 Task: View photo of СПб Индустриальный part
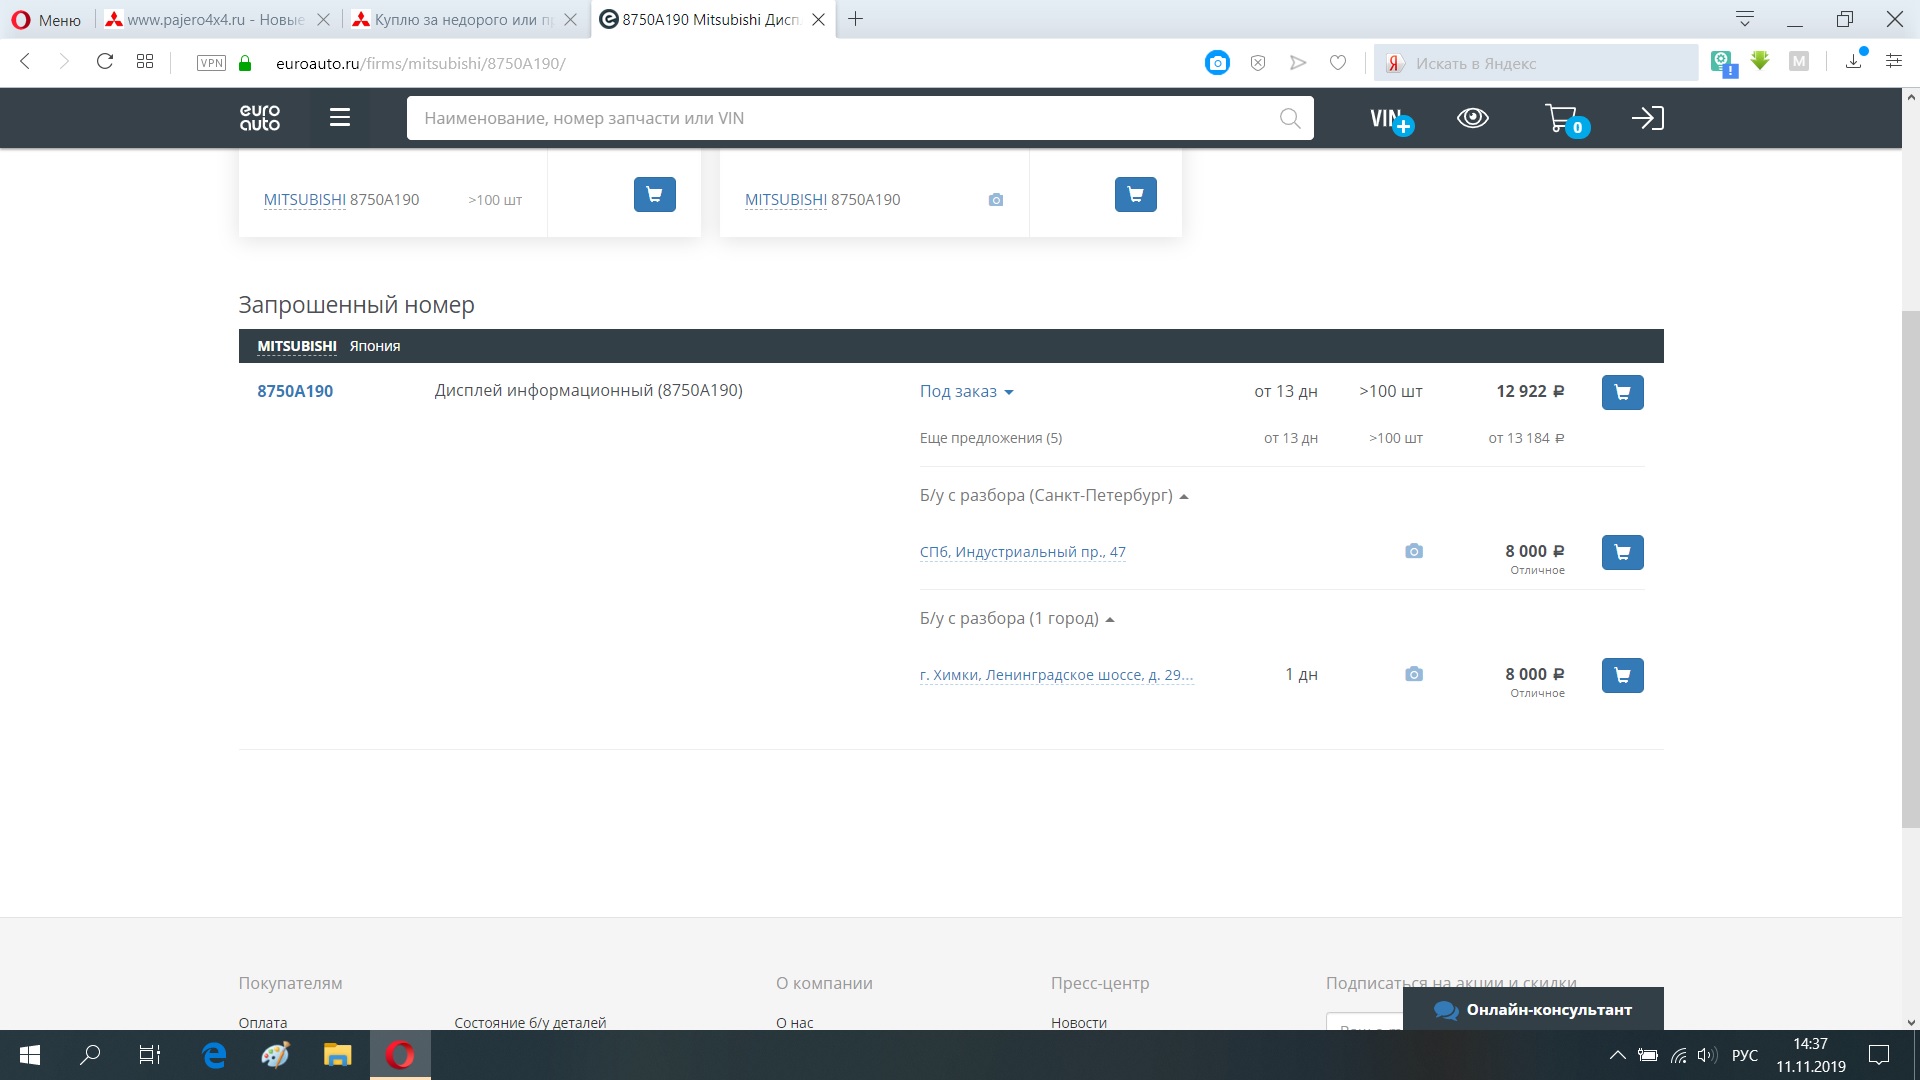pos(1413,552)
